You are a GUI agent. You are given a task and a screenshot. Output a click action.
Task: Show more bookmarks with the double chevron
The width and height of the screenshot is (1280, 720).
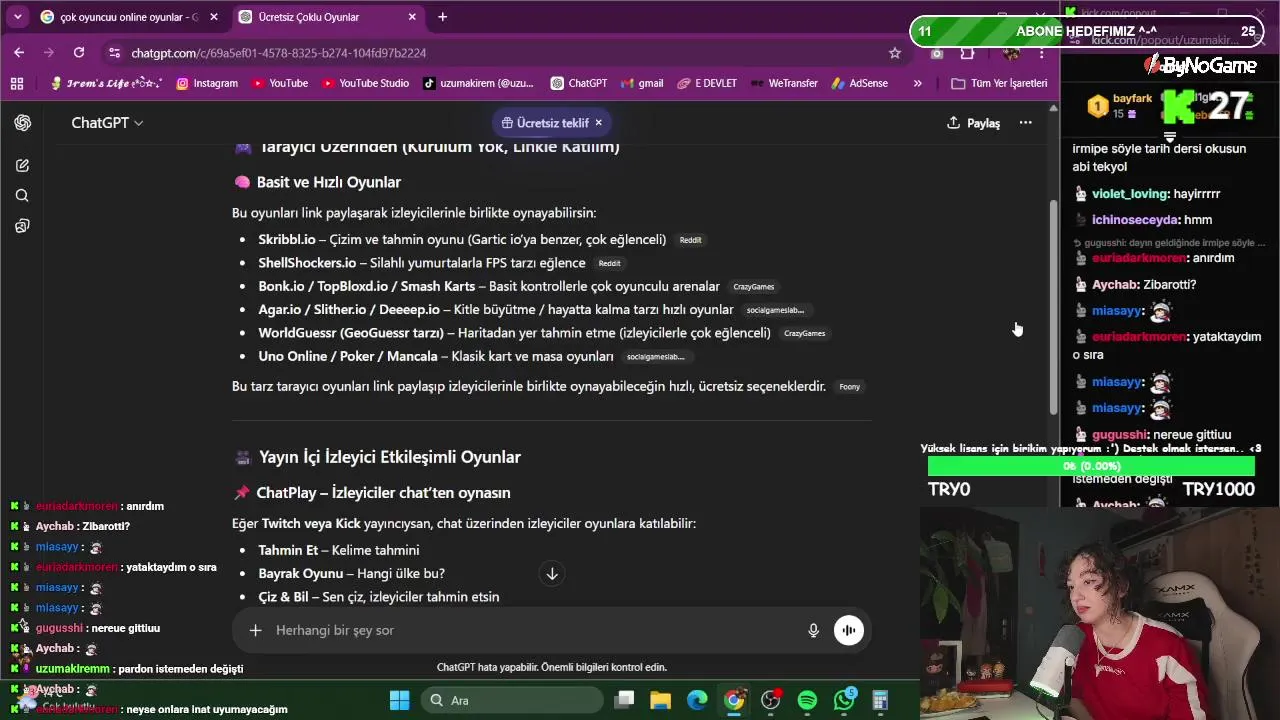pyautogui.click(x=917, y=83)
